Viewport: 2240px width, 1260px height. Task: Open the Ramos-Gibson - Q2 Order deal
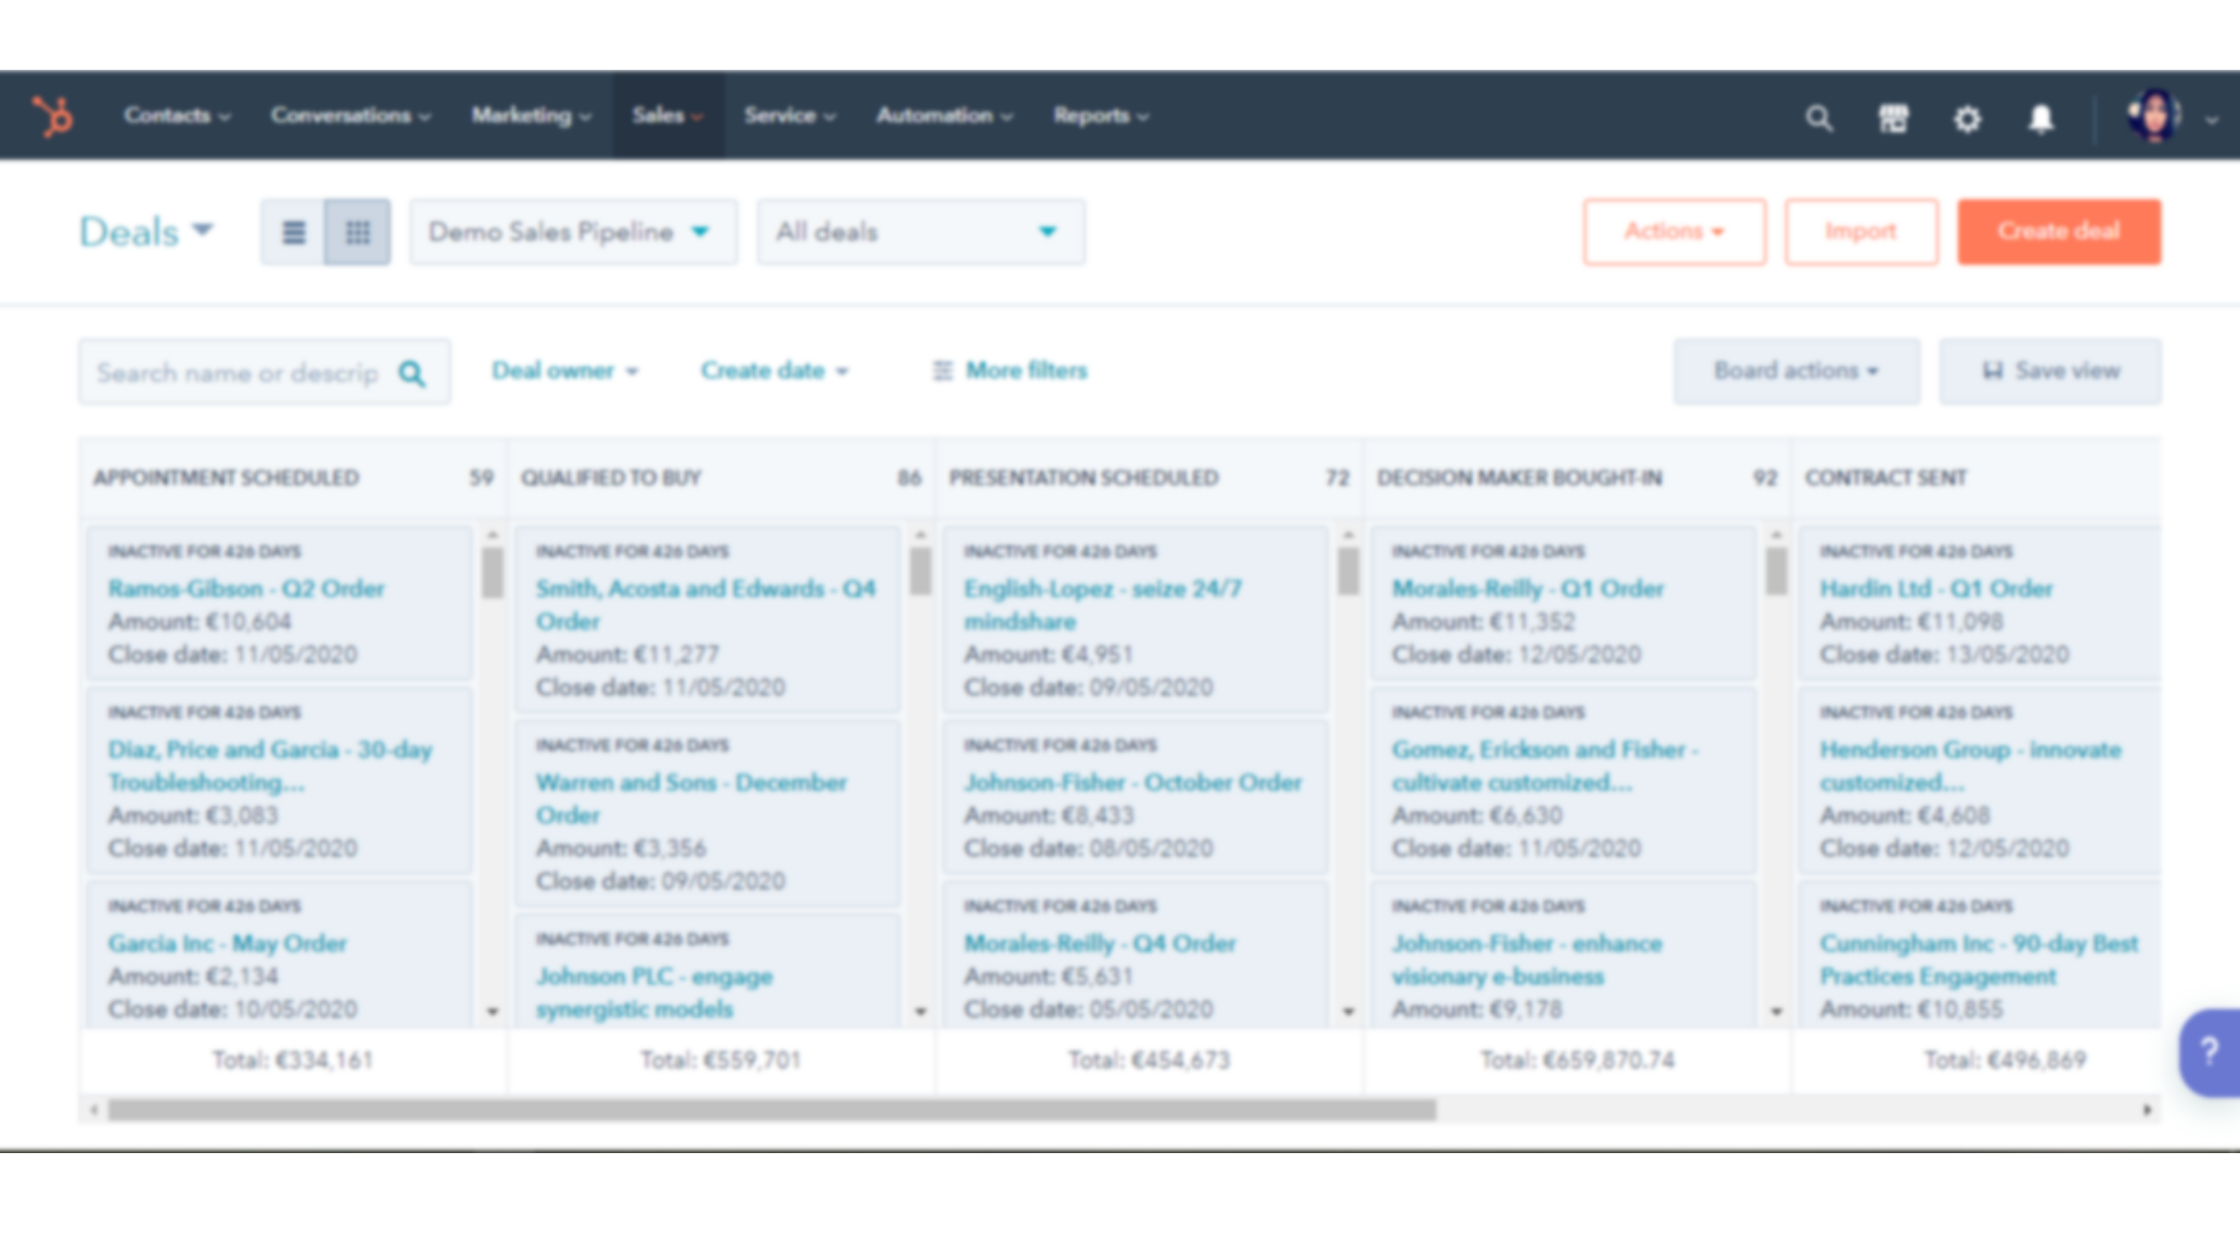pos(246,588)
